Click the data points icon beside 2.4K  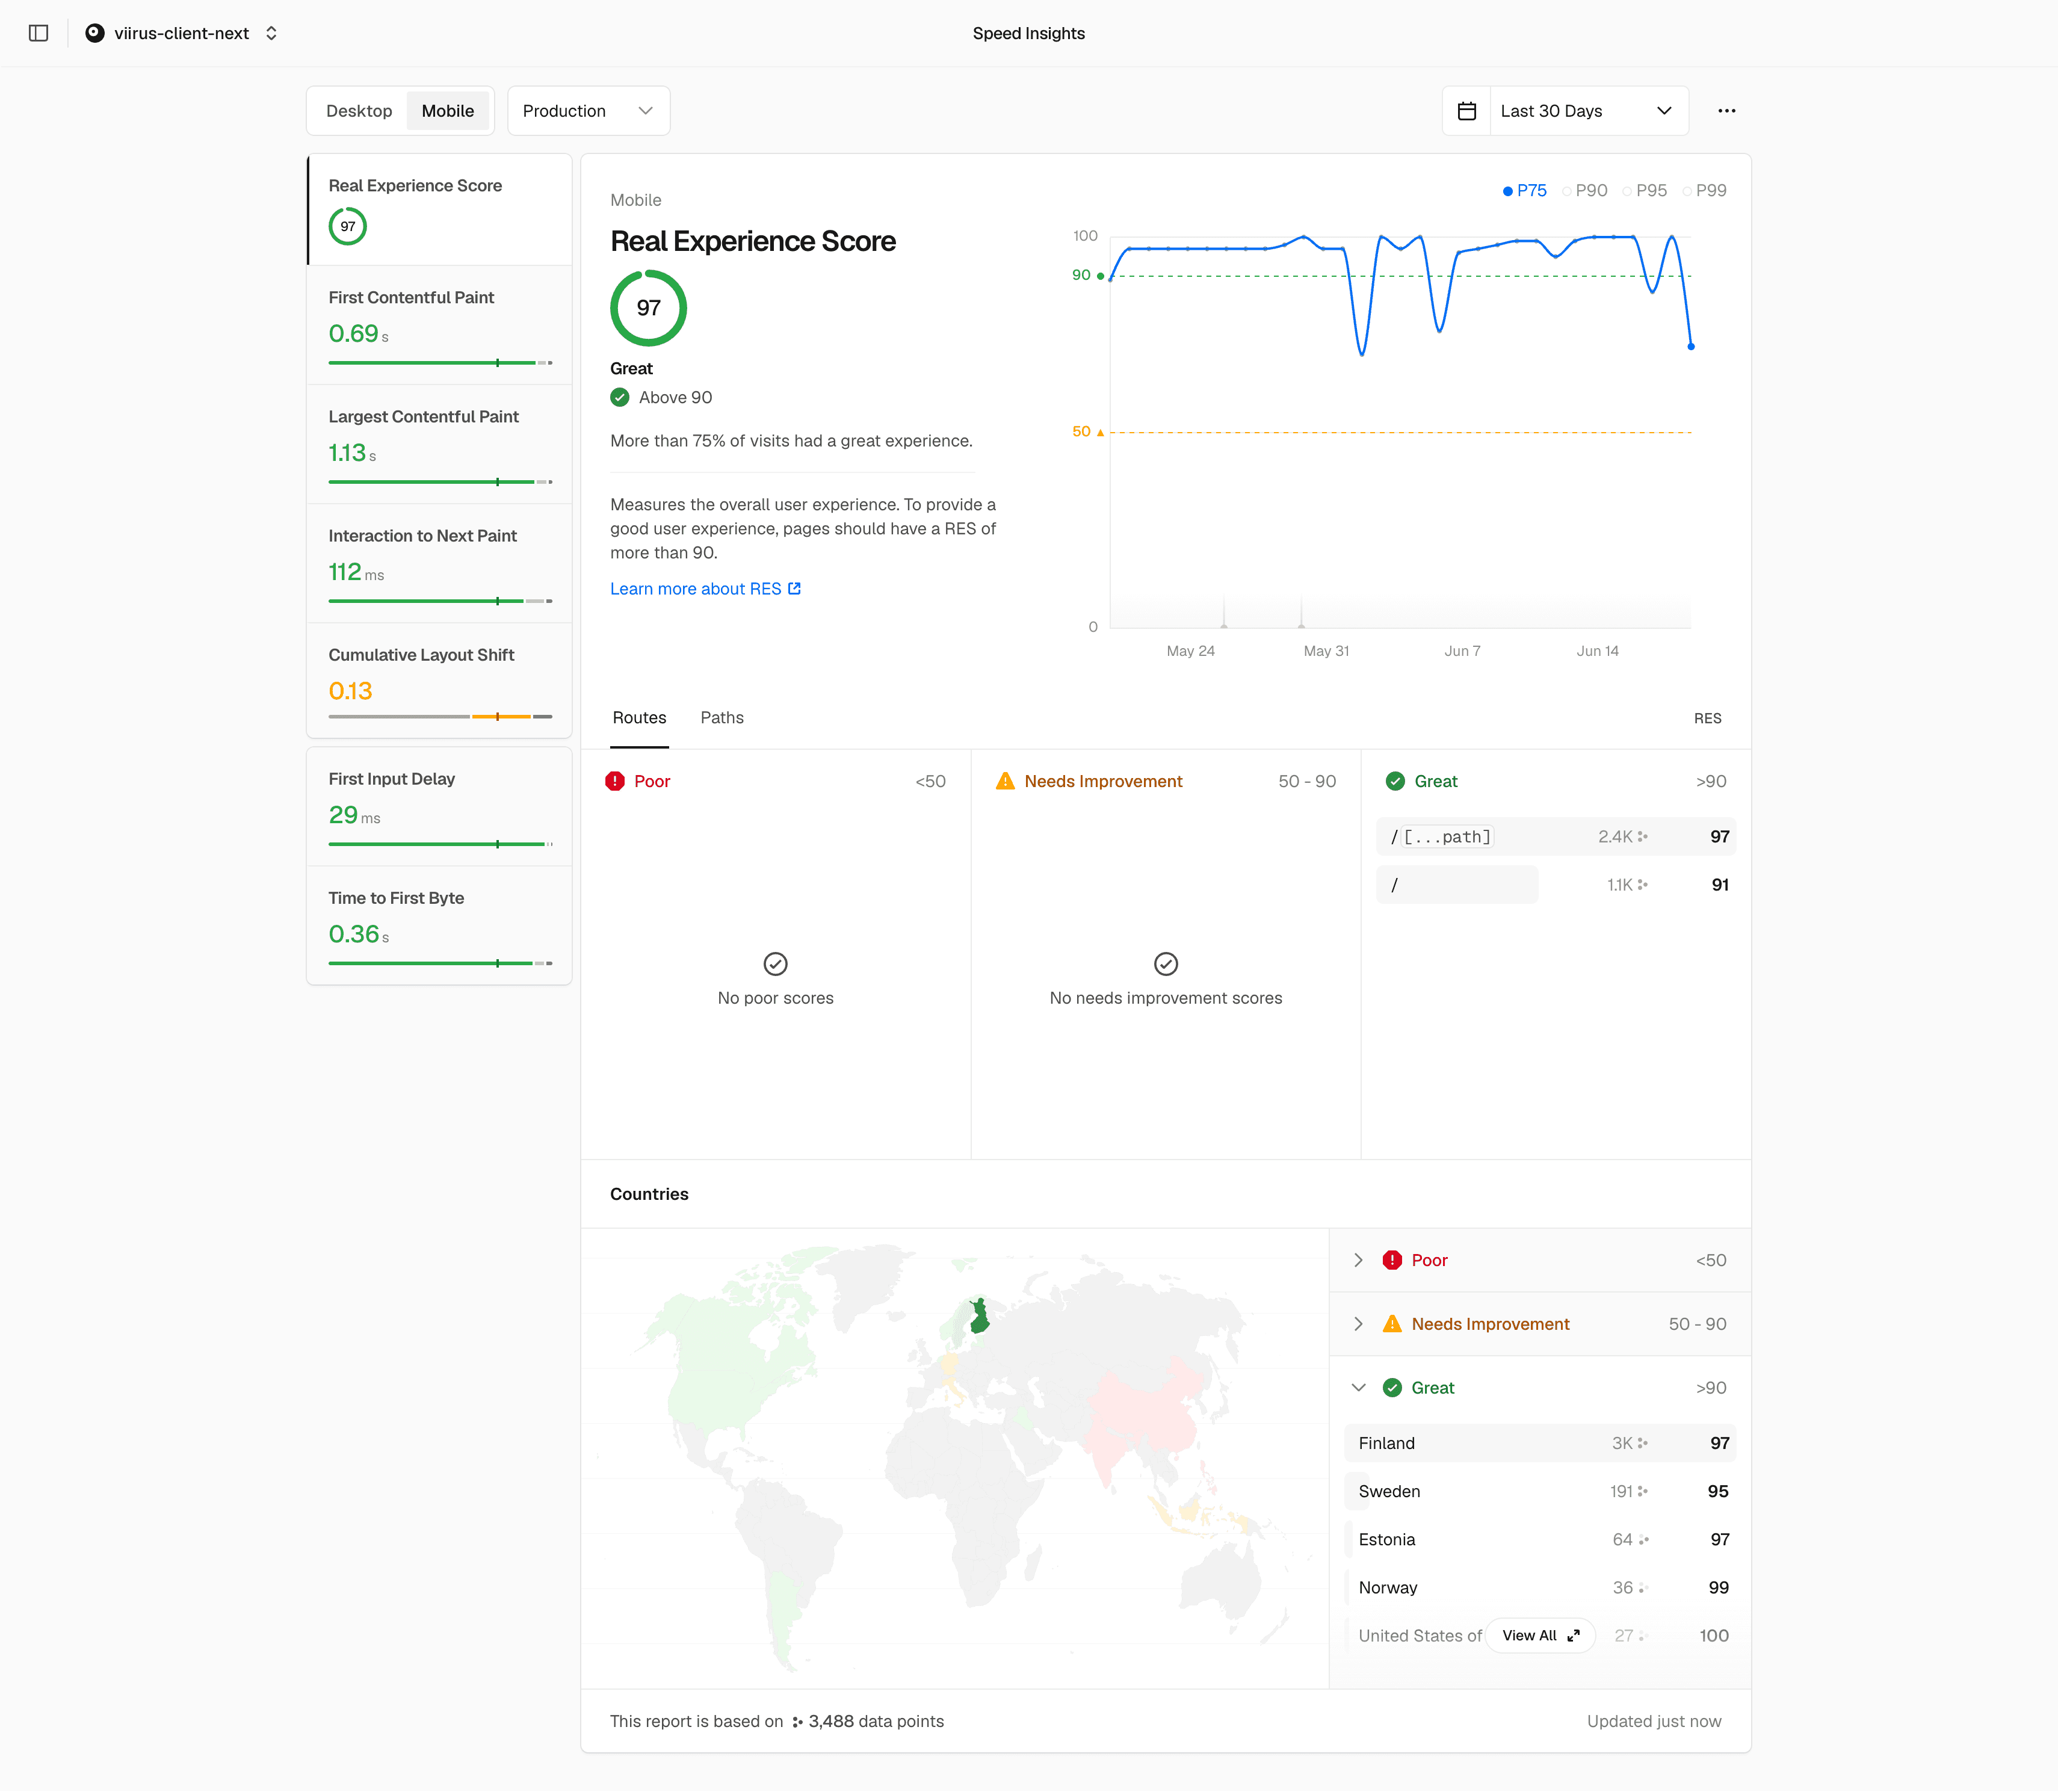1643,837
